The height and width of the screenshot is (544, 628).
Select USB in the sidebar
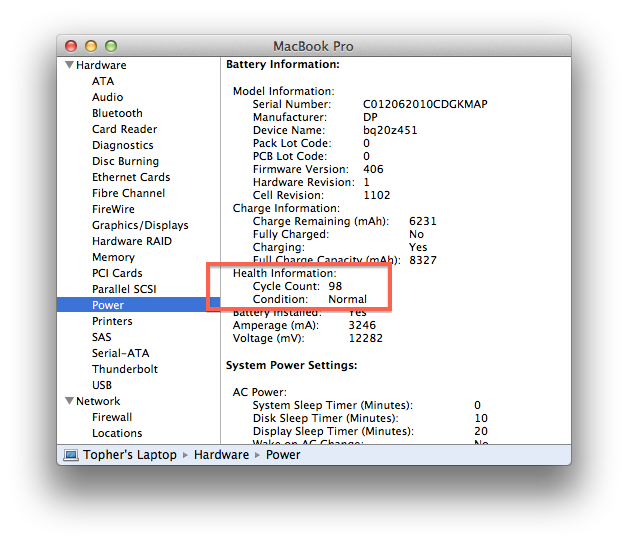pos(102,385)
